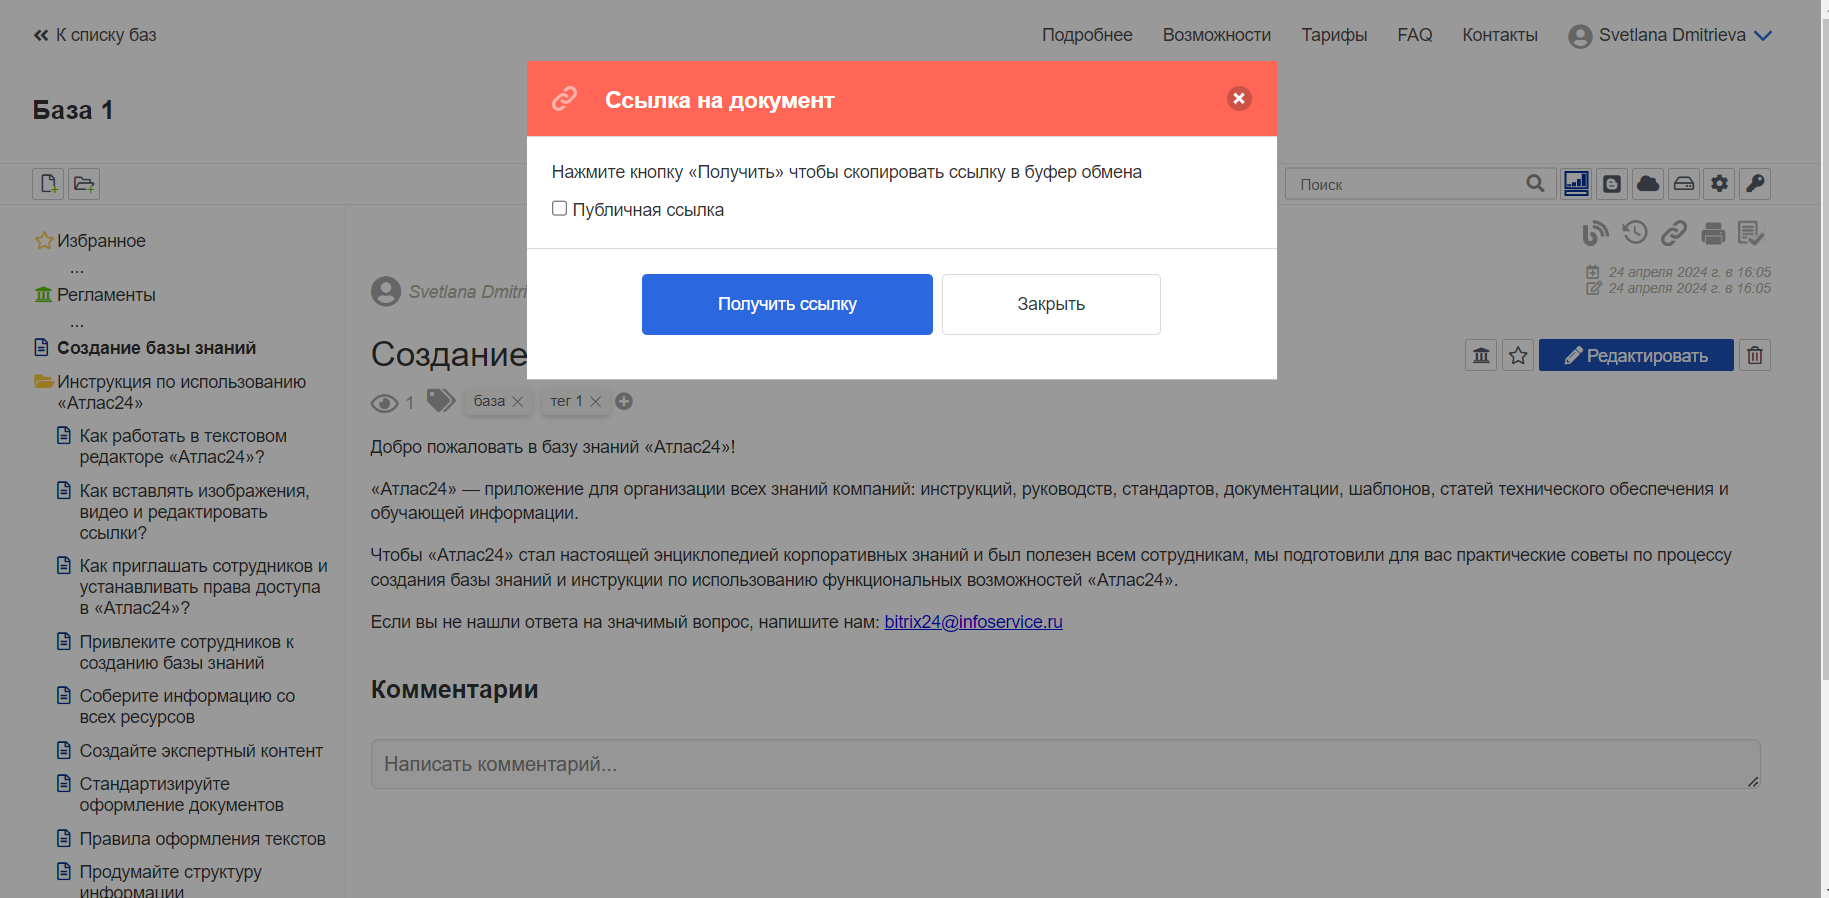Click the 'Получить ссылку' button

pyautogui.click(x=787, y=304)
